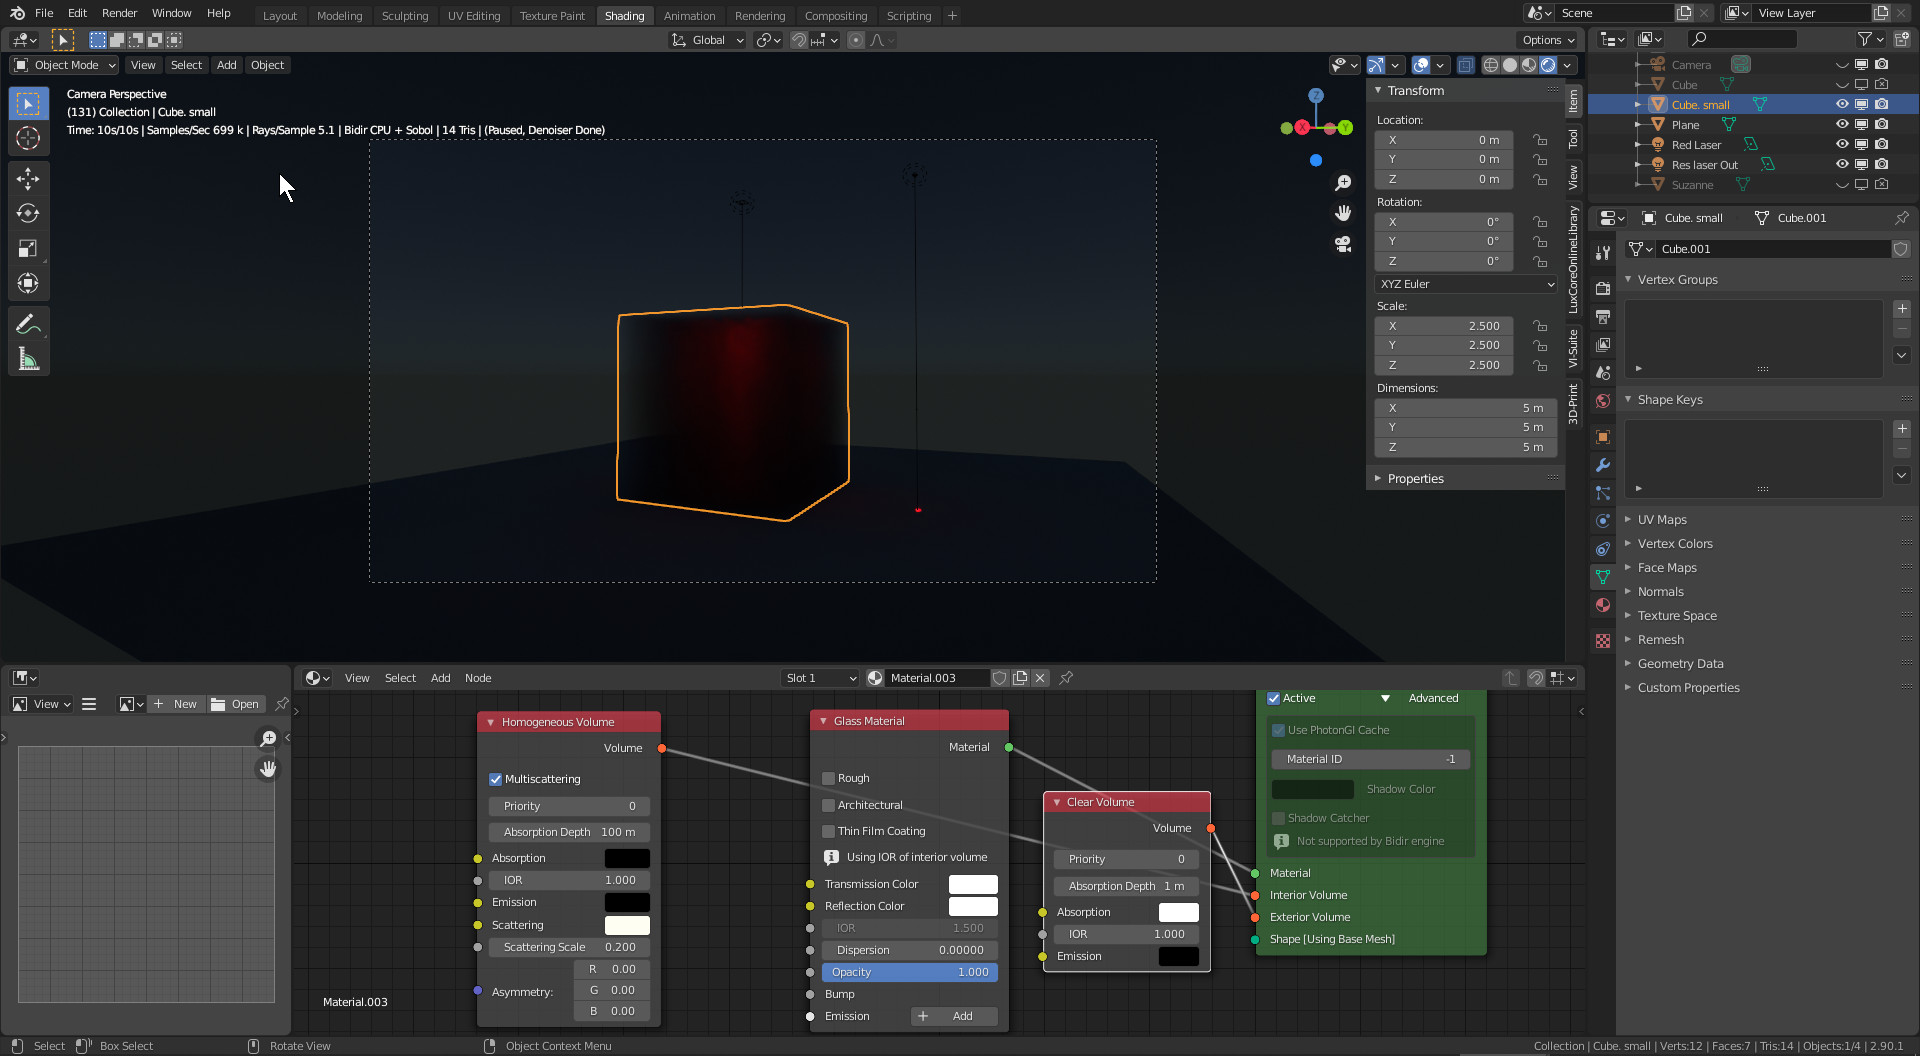The image size is (1920, 1056).
Task: Expand the UV Maps panel
Action: (x=1661, y=520)
